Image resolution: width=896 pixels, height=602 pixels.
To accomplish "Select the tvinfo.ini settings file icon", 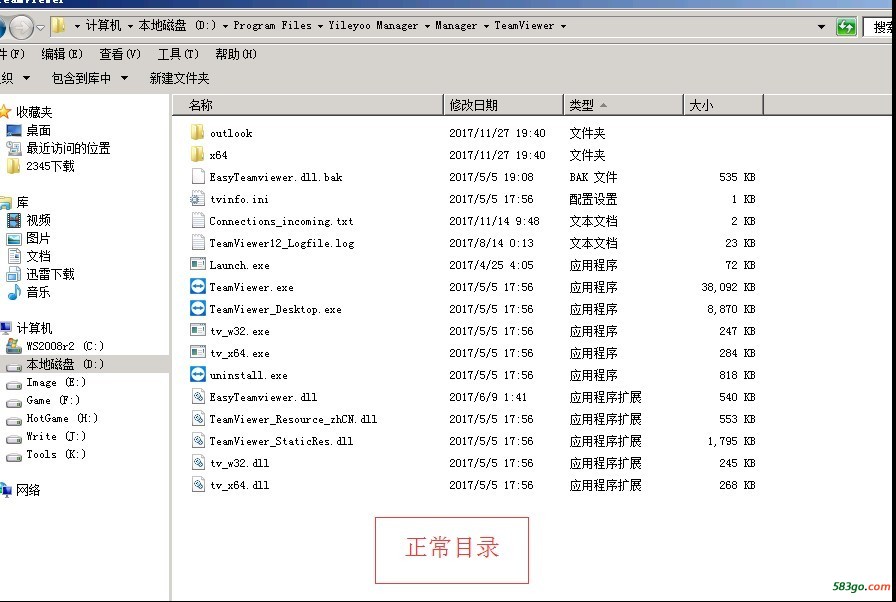I will coord(198,199).
